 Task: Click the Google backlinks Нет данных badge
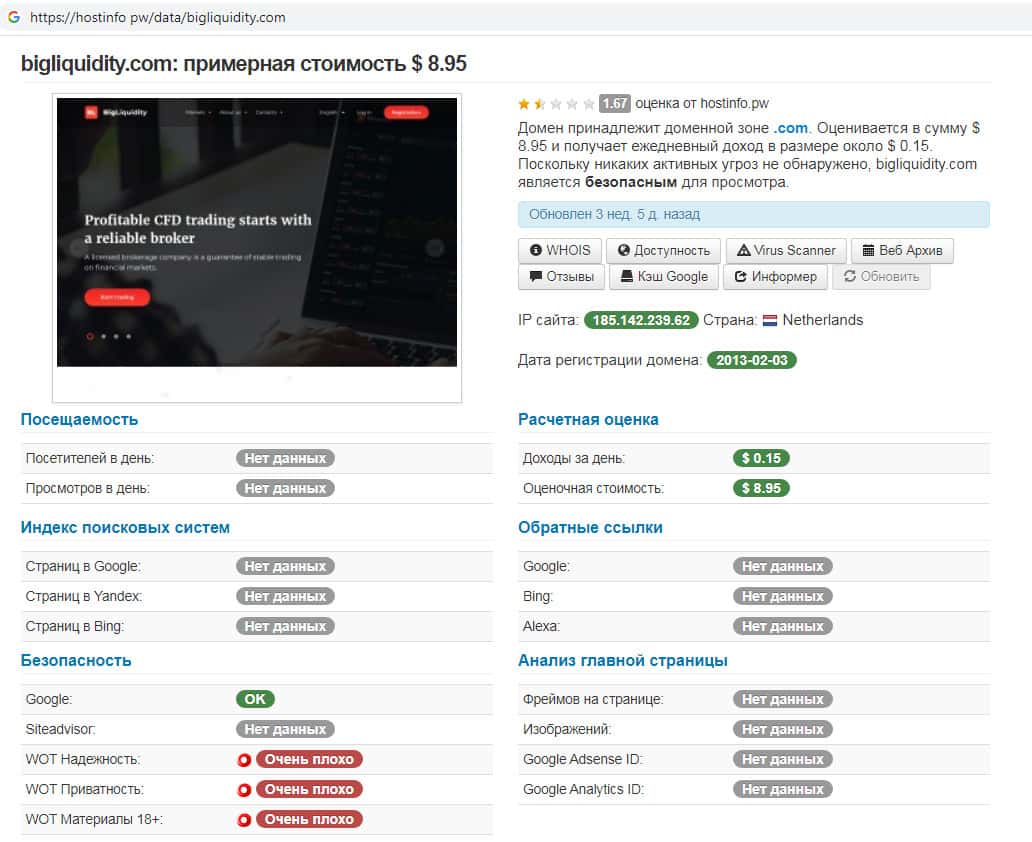coord(783,566)
